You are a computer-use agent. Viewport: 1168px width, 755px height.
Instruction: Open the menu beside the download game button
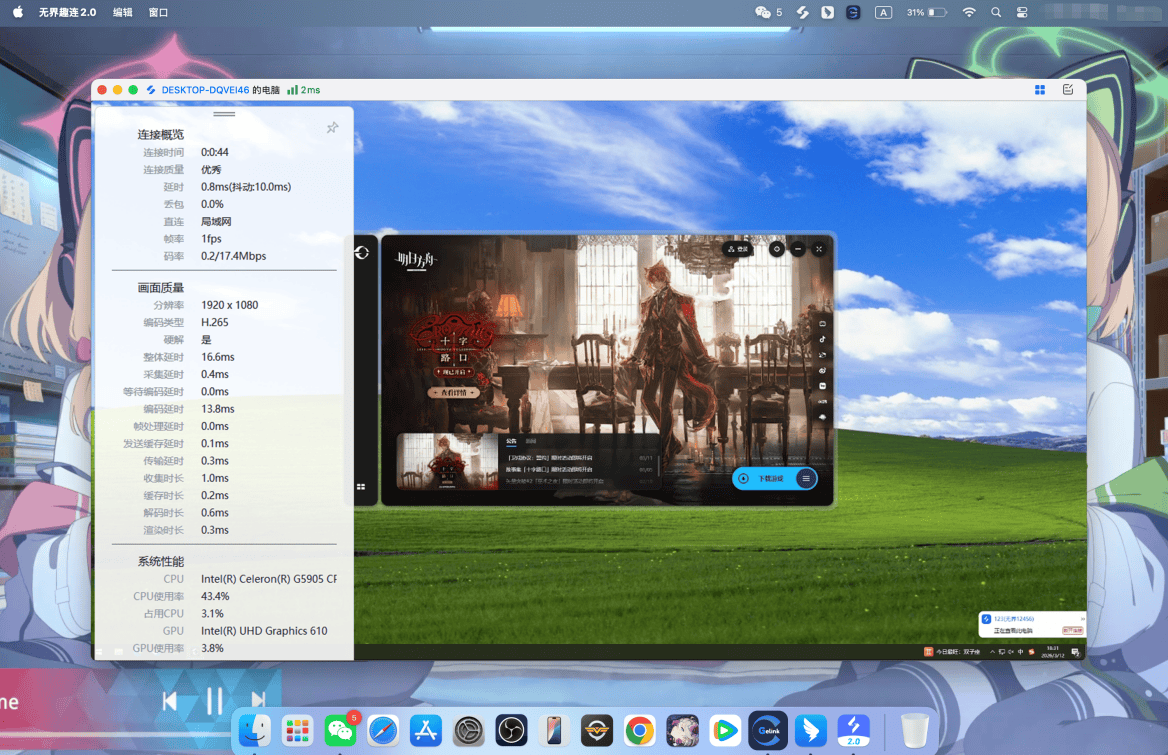[x=805, y=479]
